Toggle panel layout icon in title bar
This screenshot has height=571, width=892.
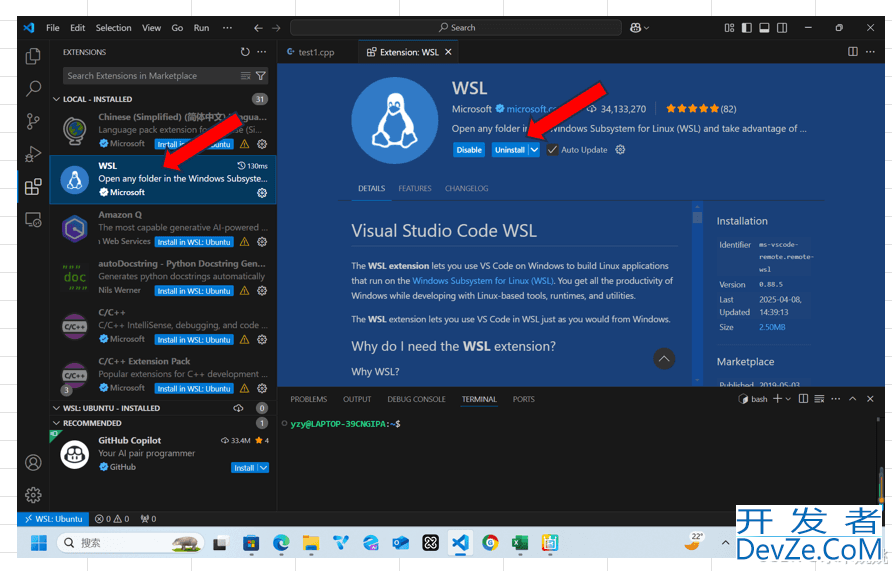coord(765,27)
